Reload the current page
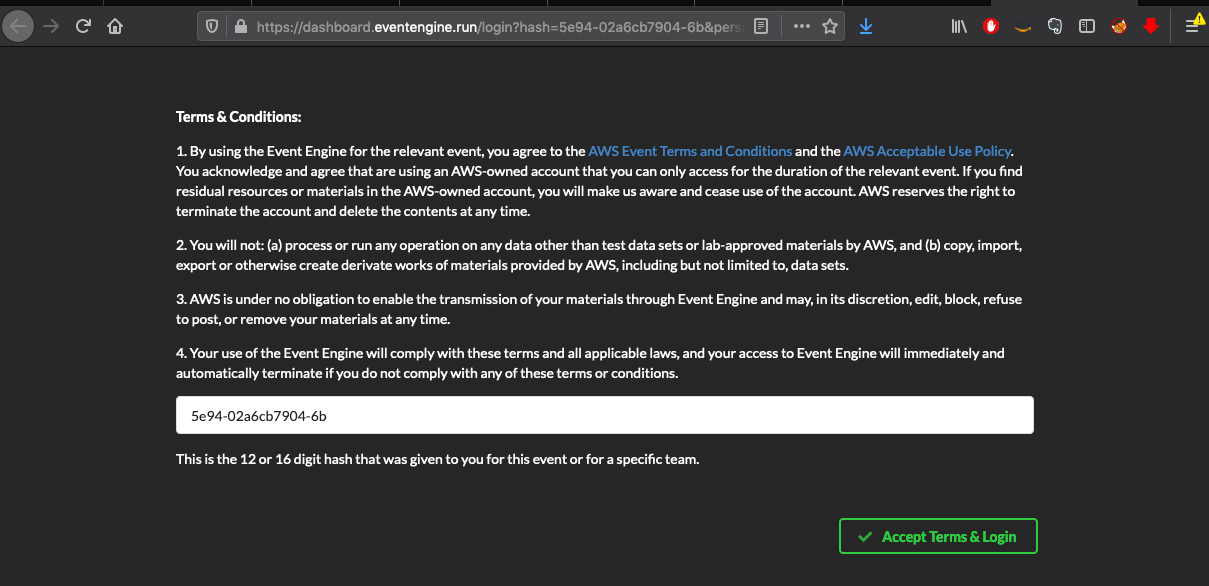Screen dimensions: 1209x586 [x=83, y=27]
